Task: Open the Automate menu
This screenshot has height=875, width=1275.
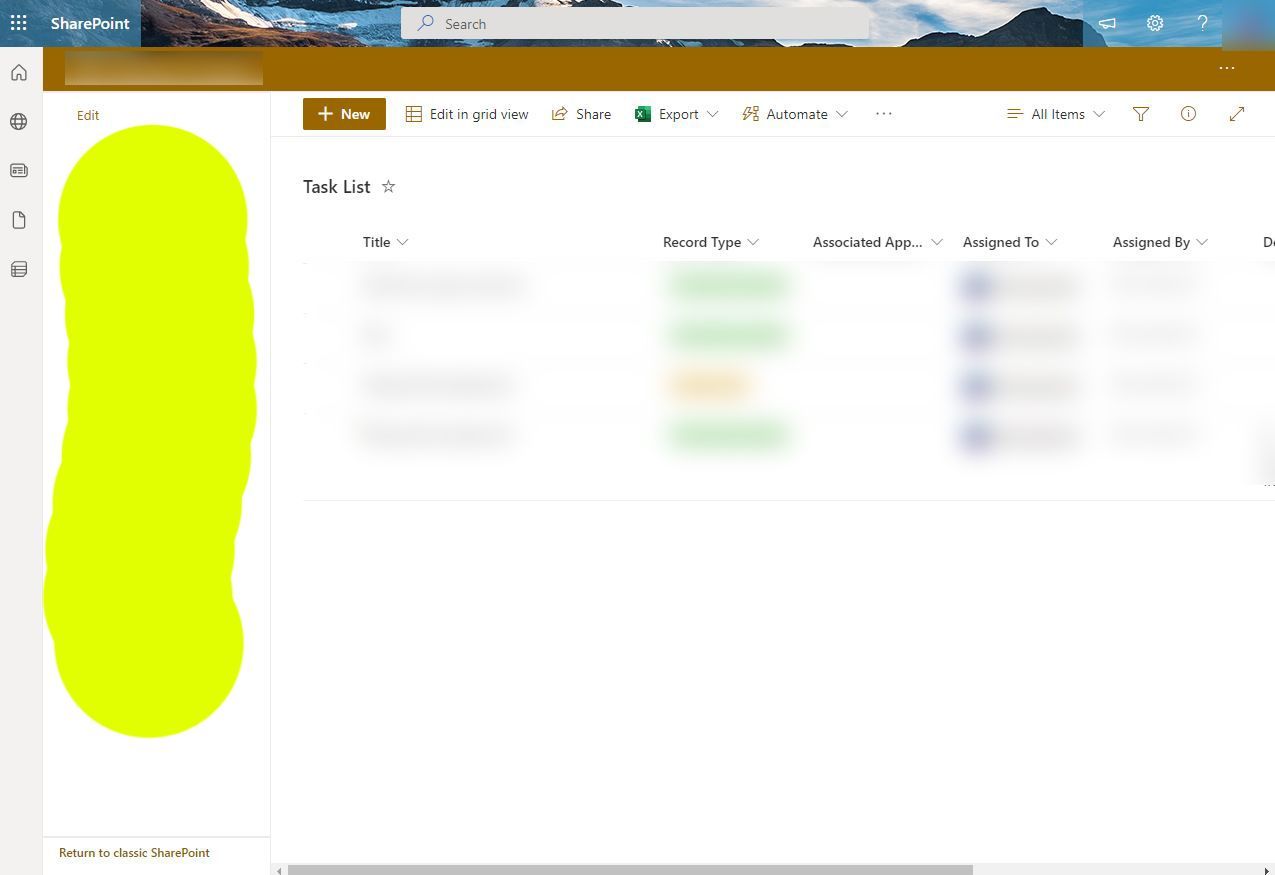Action: point(795,114)
